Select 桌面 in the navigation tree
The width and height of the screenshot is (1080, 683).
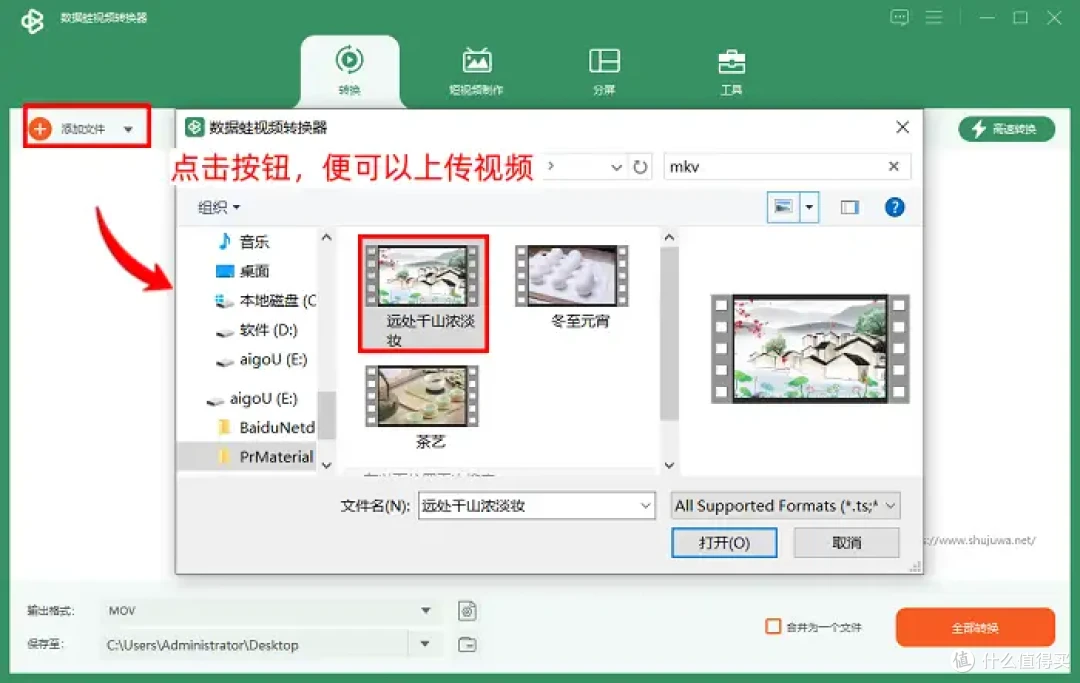254,271
